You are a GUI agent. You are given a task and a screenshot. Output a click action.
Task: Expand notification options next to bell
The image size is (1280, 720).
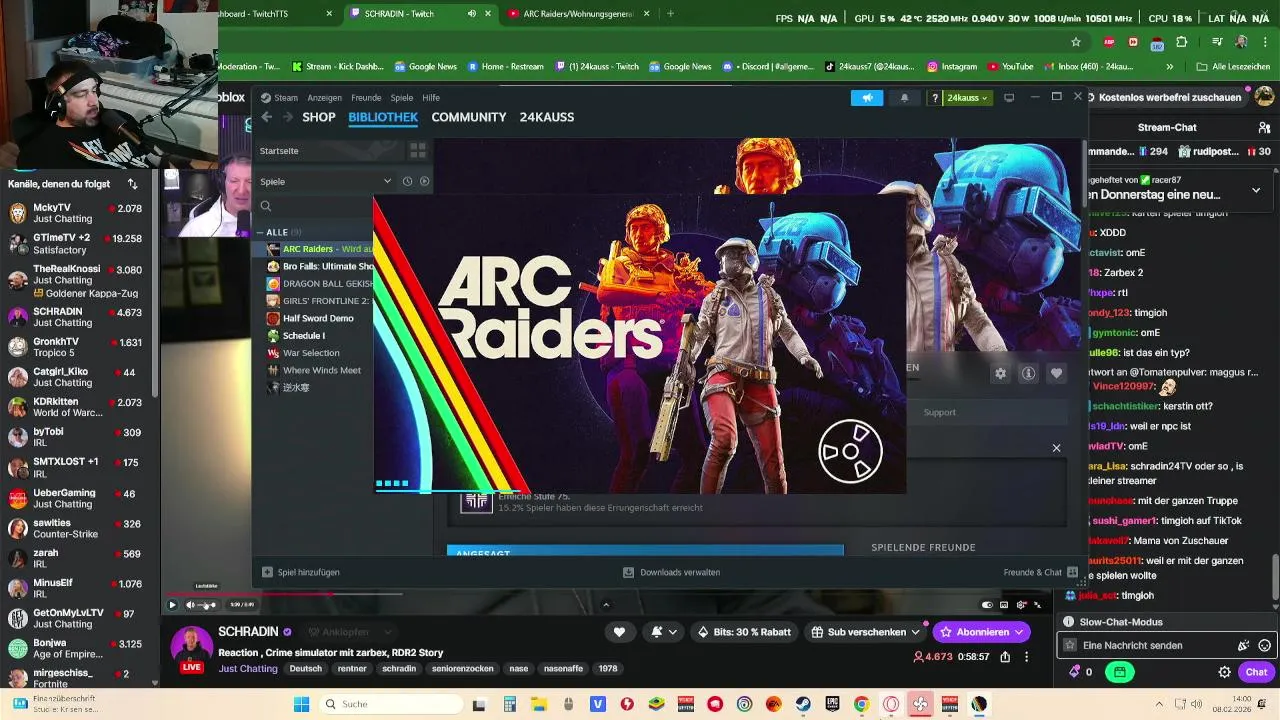point(672,632)
